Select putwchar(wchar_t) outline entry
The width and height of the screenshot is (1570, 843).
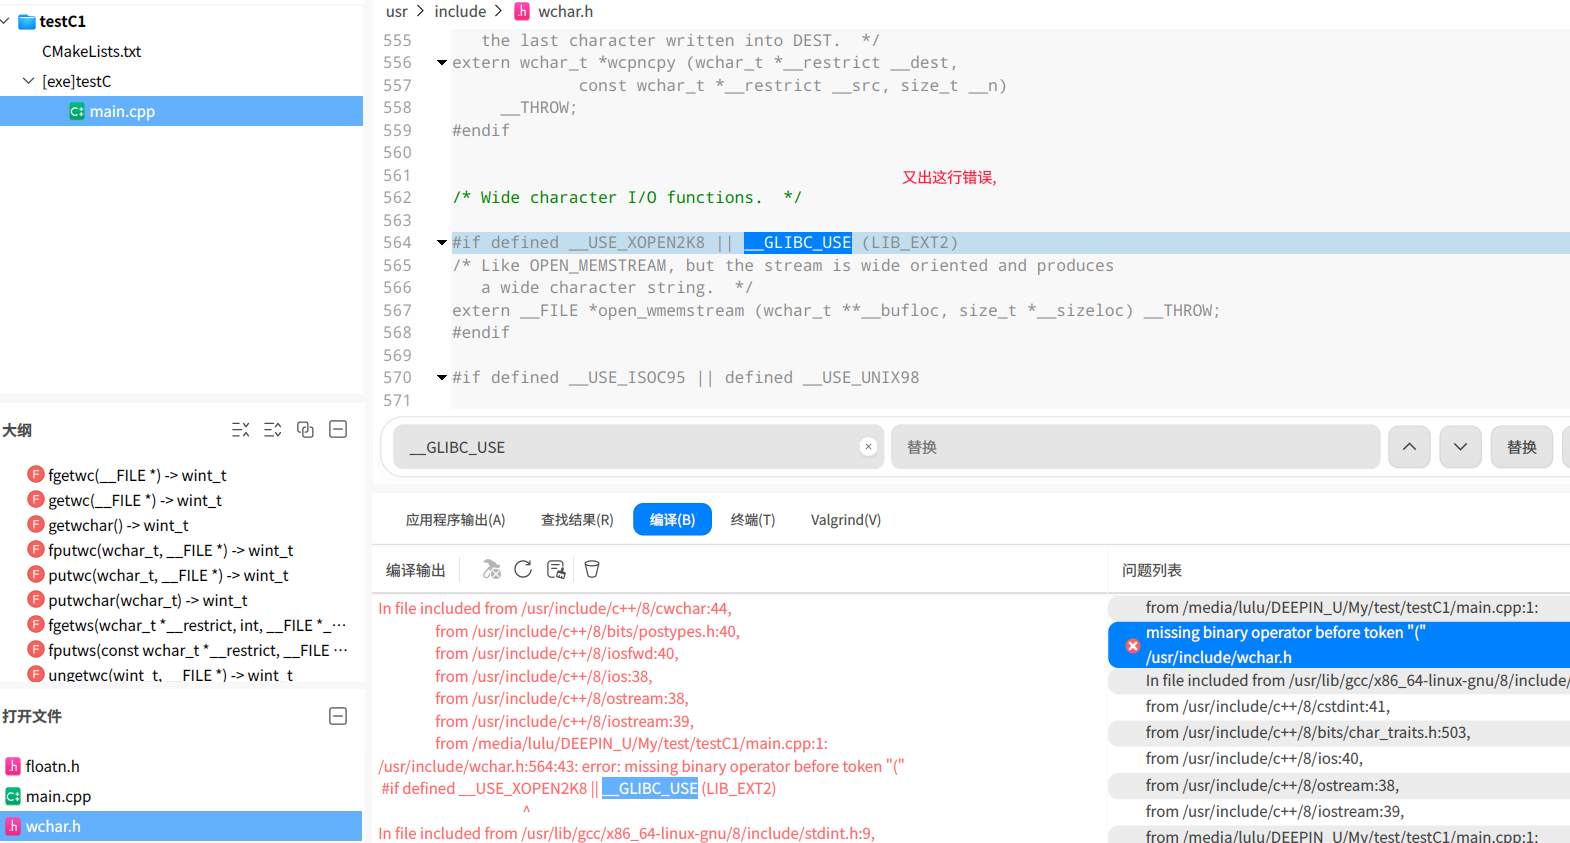pos(147,600)
